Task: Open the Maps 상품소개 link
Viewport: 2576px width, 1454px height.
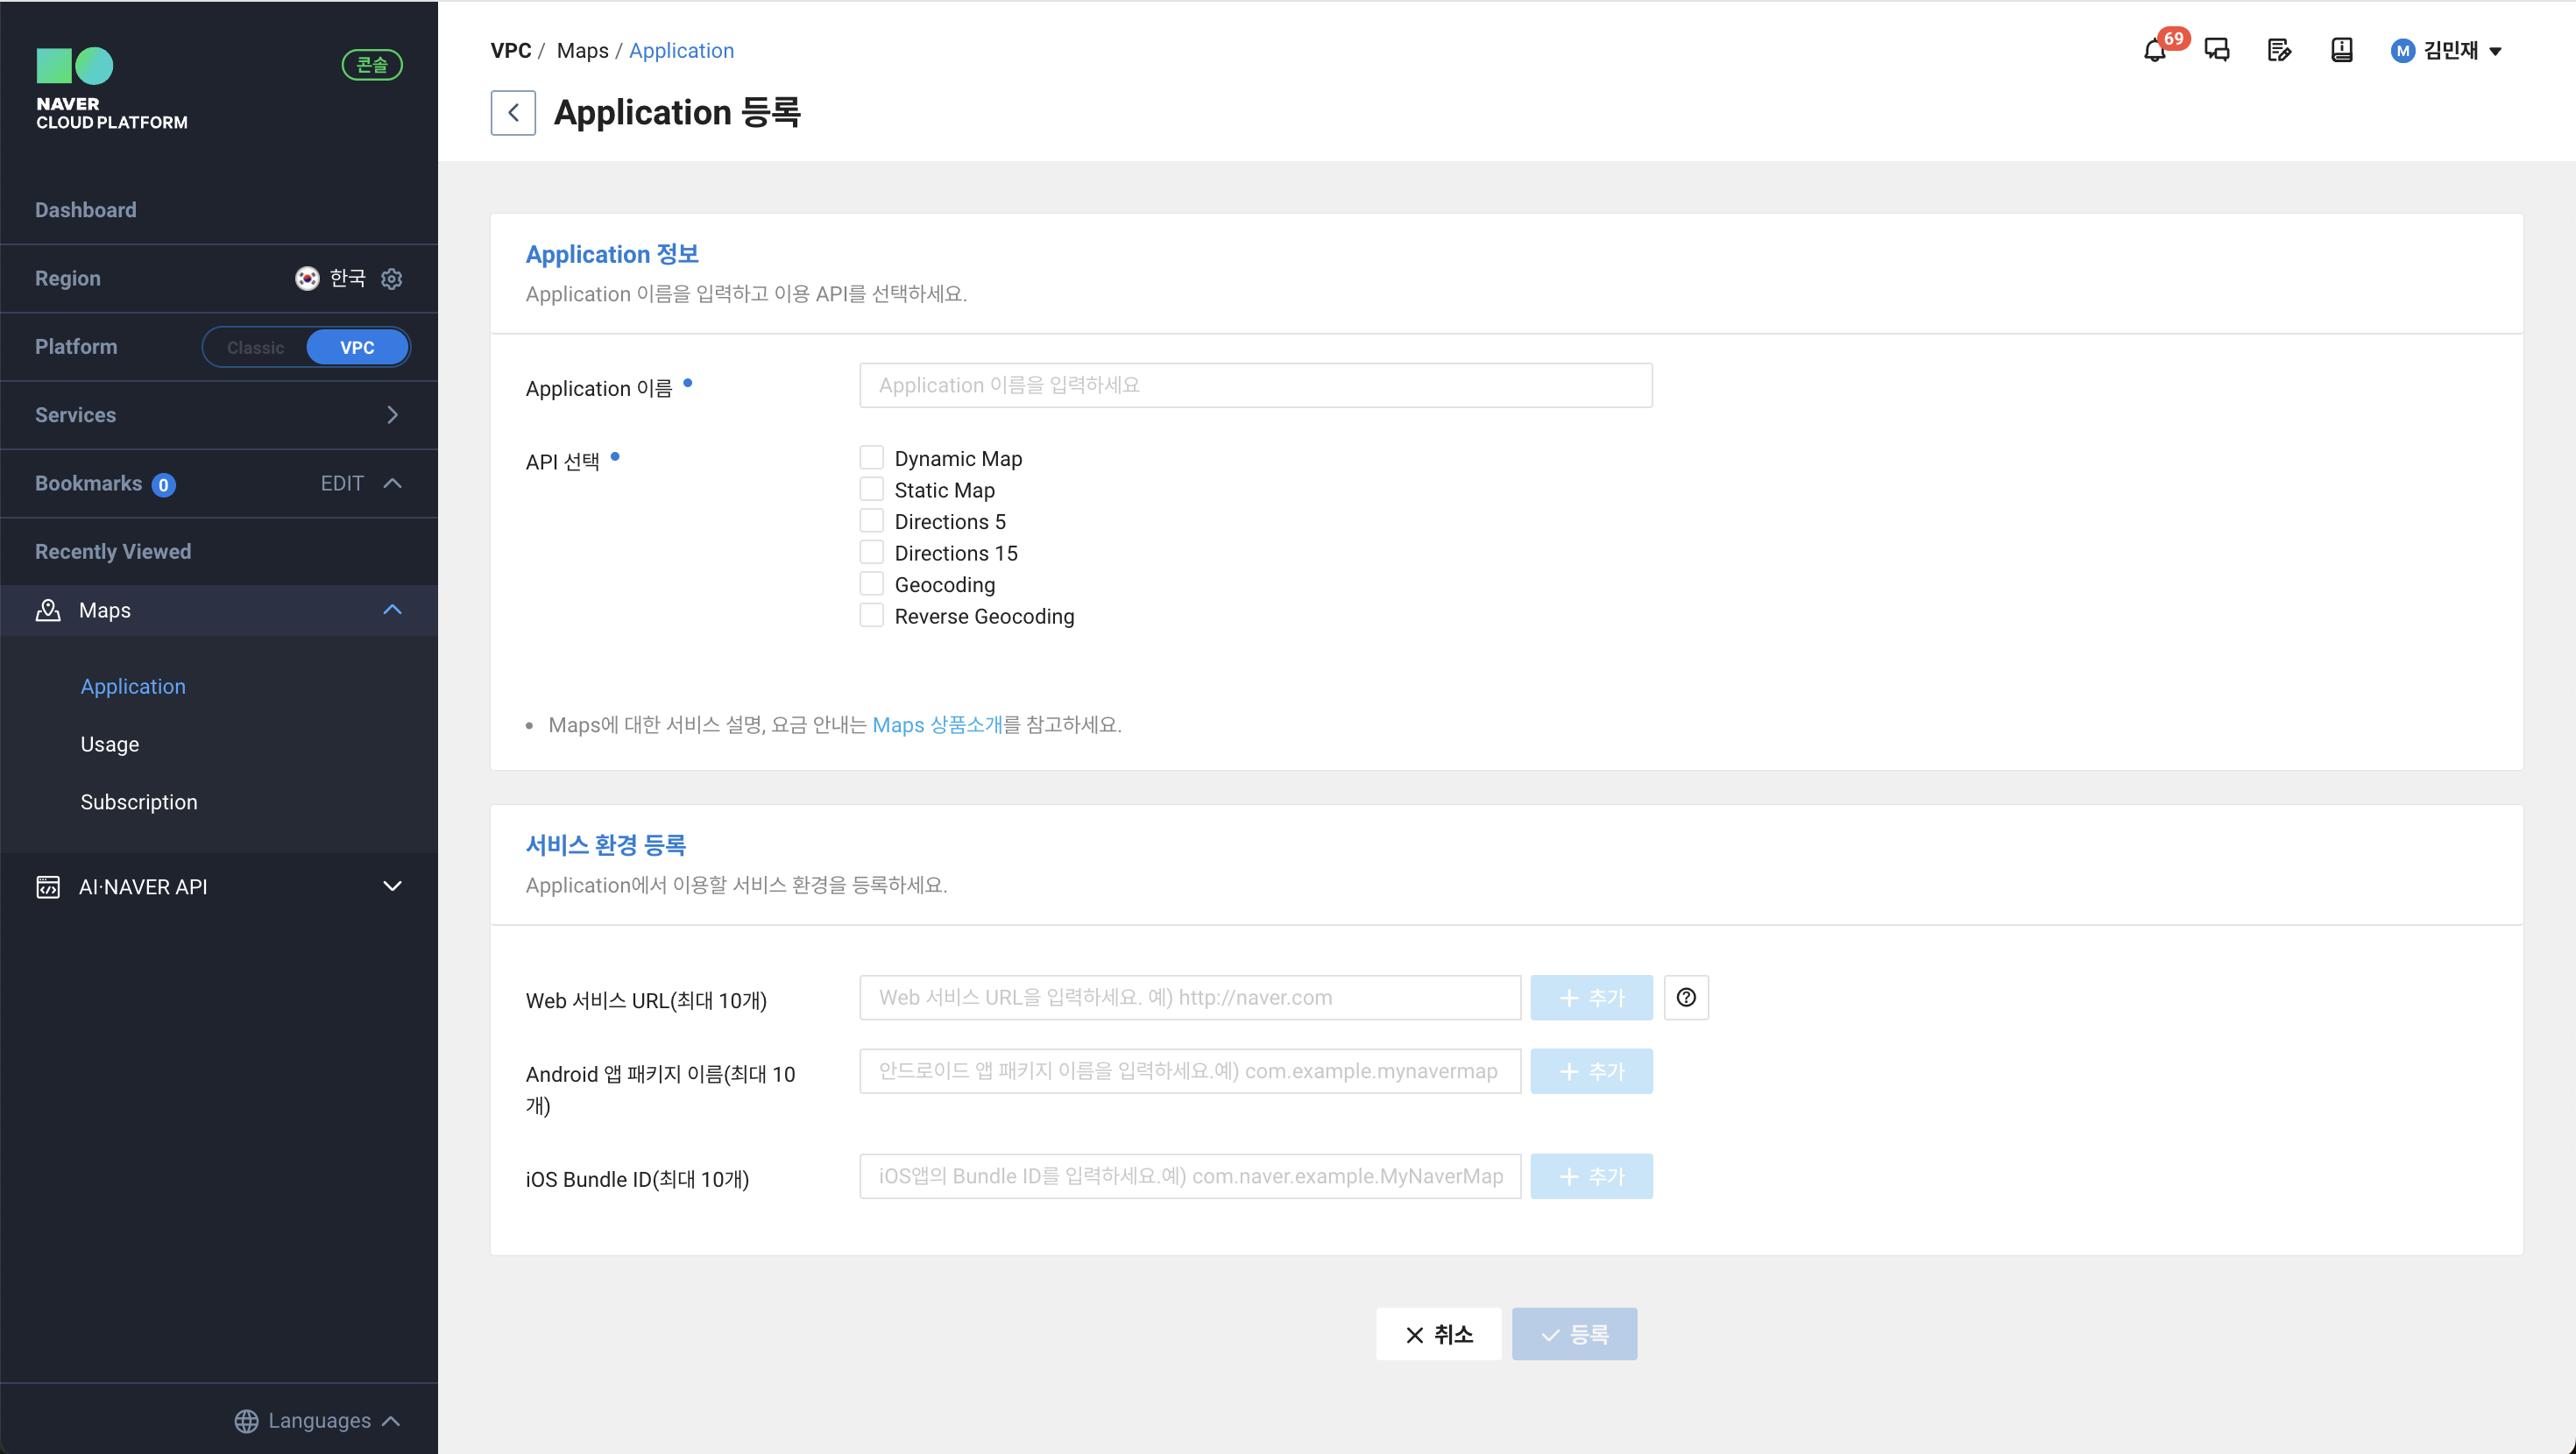Action: [x=937, y=725]
